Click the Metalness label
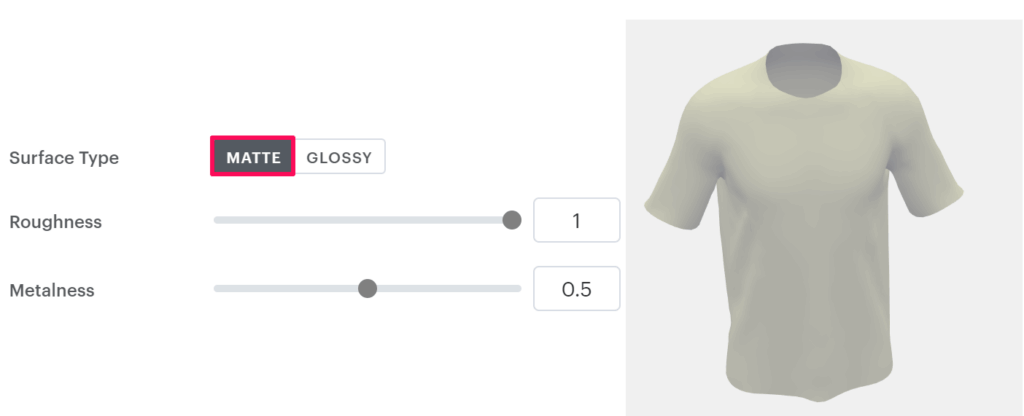1024x416 pixels. [x=52, y=290]
